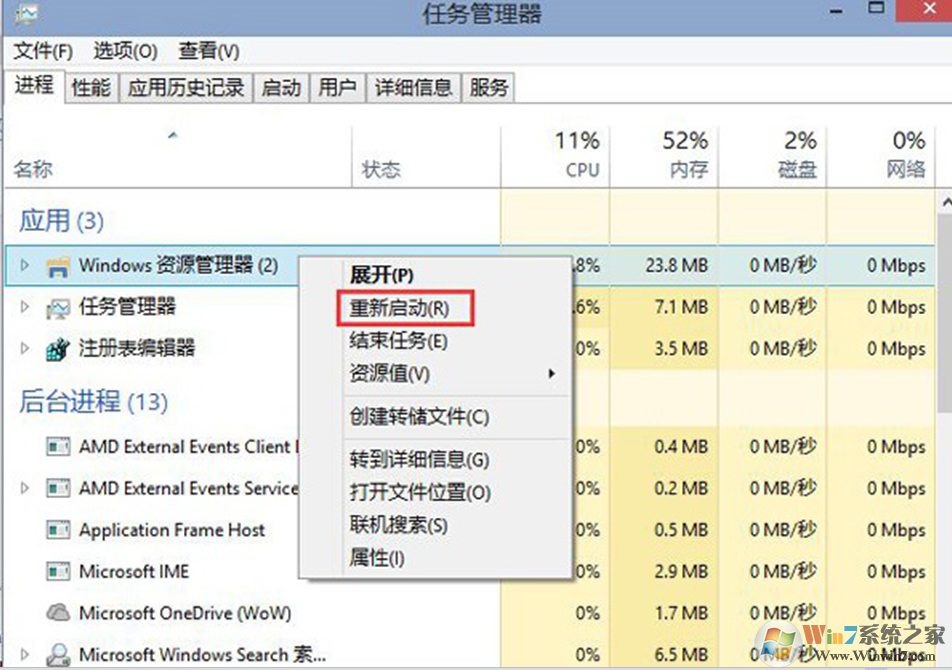Choose 转到详细信息(G) in the context menu
Image resolution: width=952 pixels, height=670 pixels.
click(x=419, y=459)
